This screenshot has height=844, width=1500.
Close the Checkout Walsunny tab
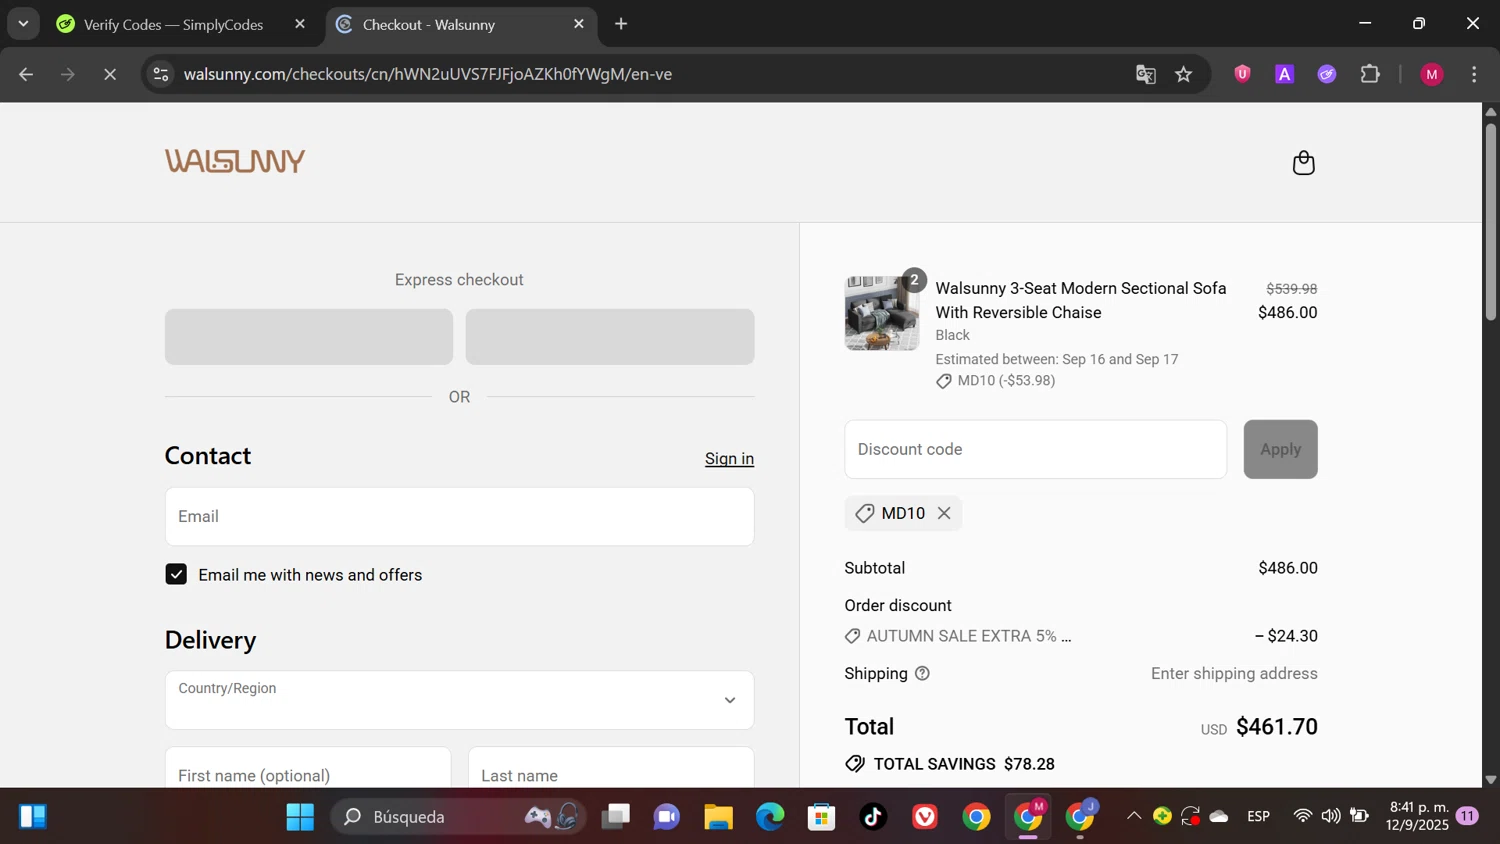click(x=579, y=24)
